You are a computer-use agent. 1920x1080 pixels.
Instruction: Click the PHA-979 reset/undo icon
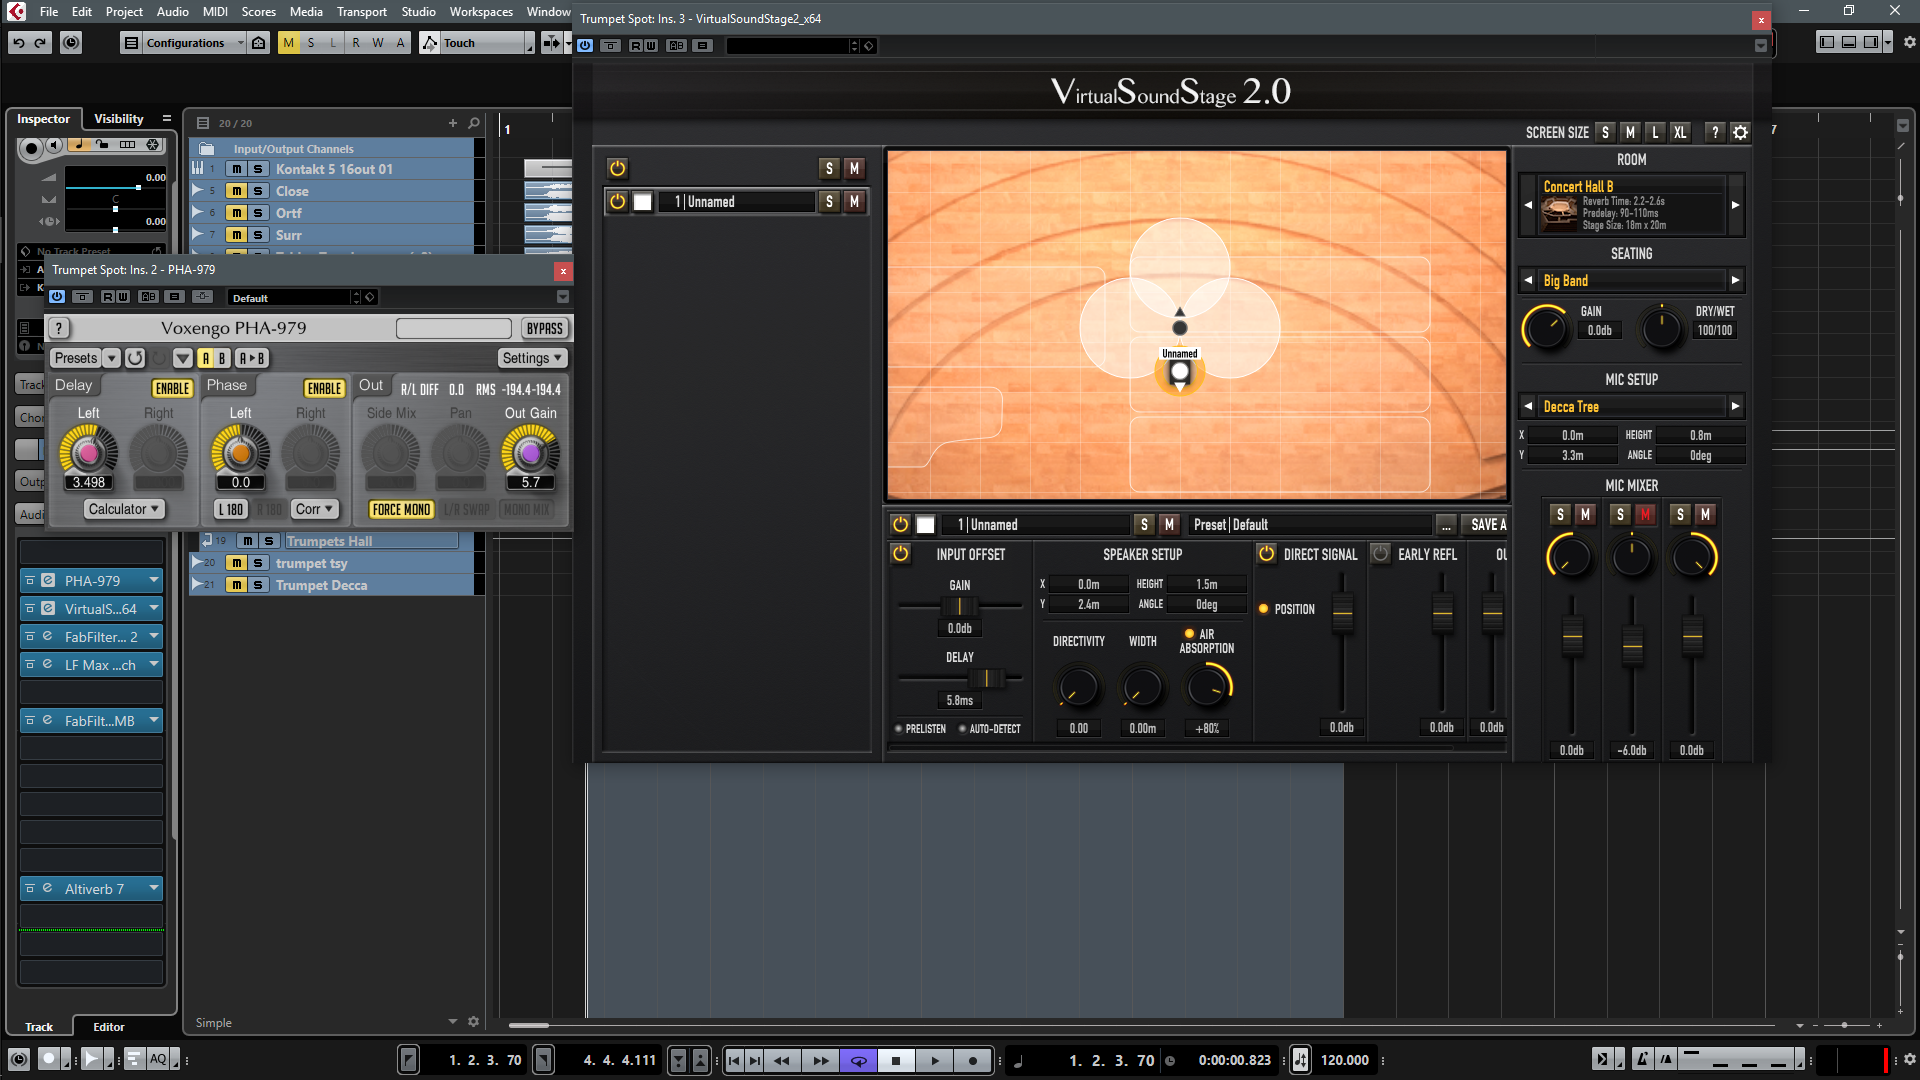[135, 358]
